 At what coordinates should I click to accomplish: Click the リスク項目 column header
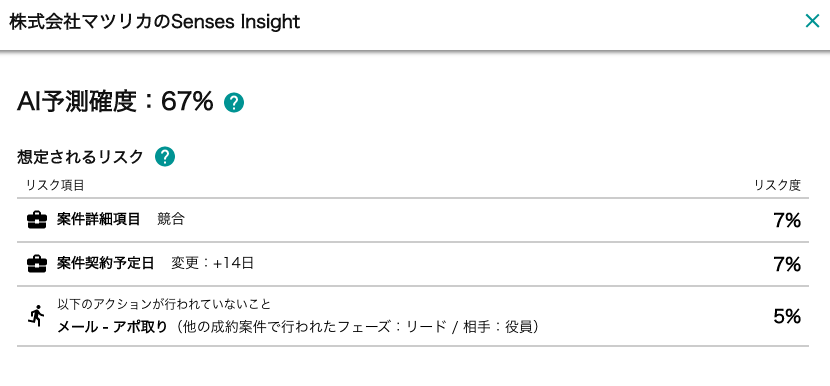55,185
